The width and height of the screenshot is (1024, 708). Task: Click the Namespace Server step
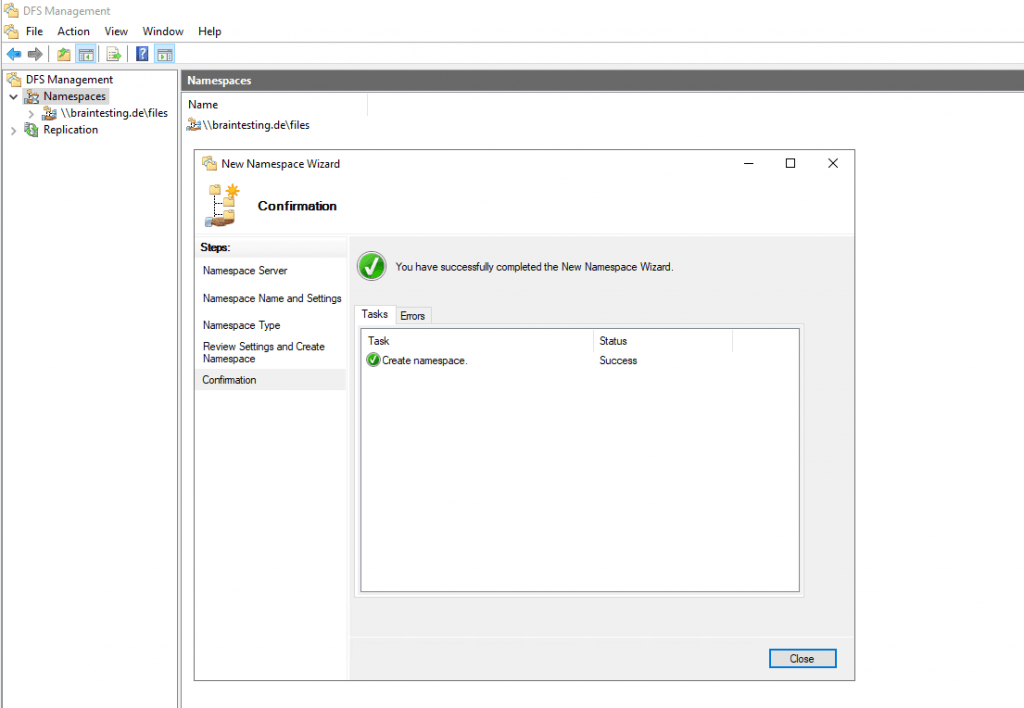(x=245, y=270)
